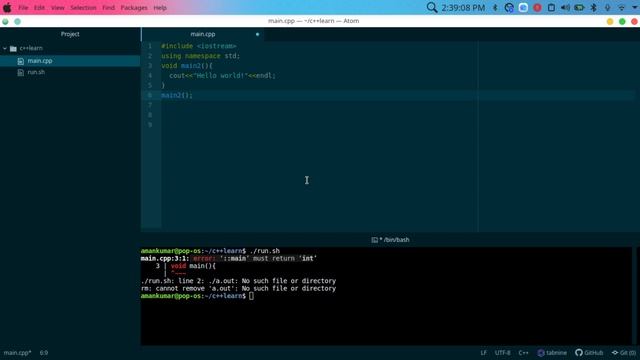Open the View menu
640x360 pixels.
pyautogui.click(x=58, y=8)
